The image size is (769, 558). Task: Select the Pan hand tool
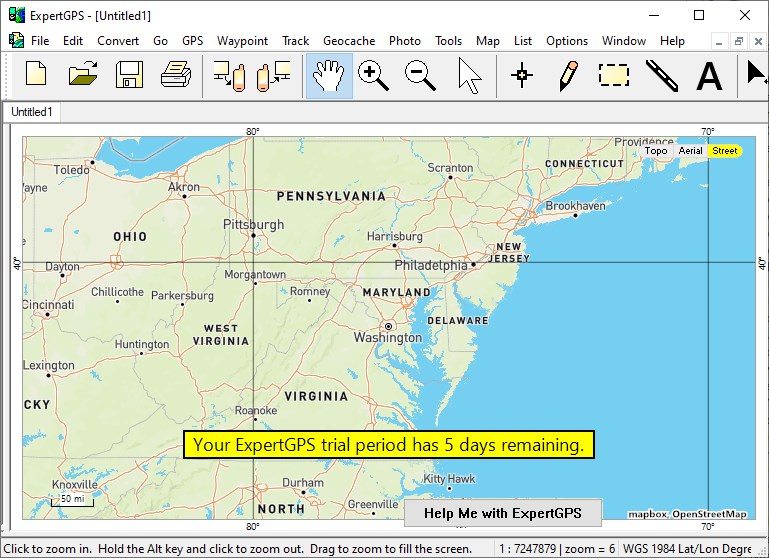pos(329,76)
